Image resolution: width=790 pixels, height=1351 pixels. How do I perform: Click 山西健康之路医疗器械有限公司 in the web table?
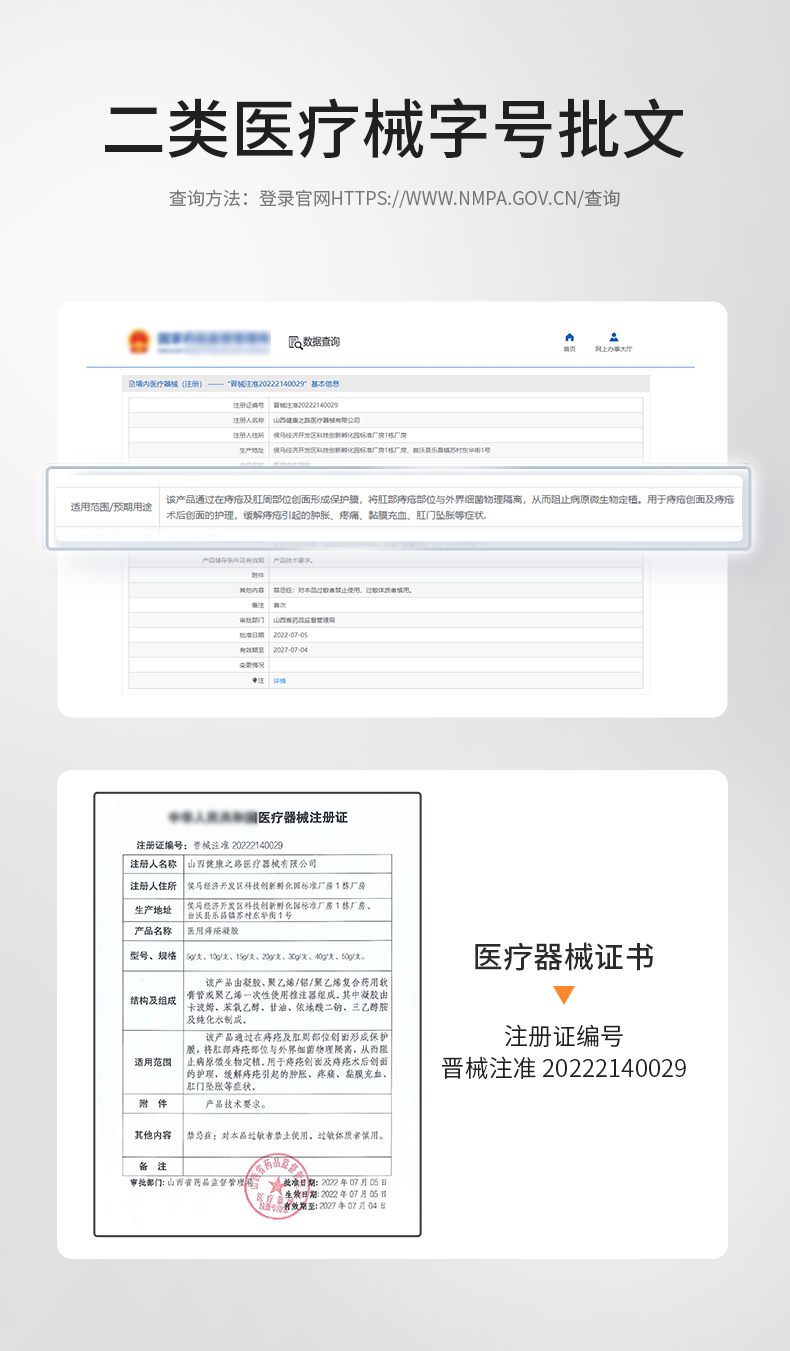tap(315, 420)
